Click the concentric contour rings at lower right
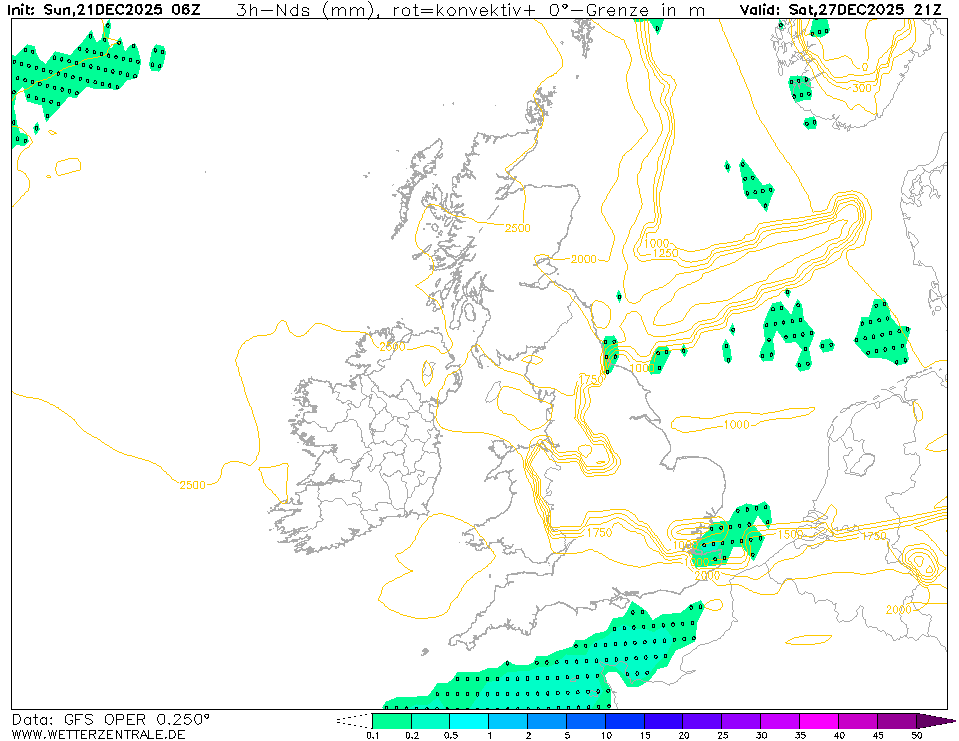Viewport: 959px width, 741px height. tap(918, 563)
